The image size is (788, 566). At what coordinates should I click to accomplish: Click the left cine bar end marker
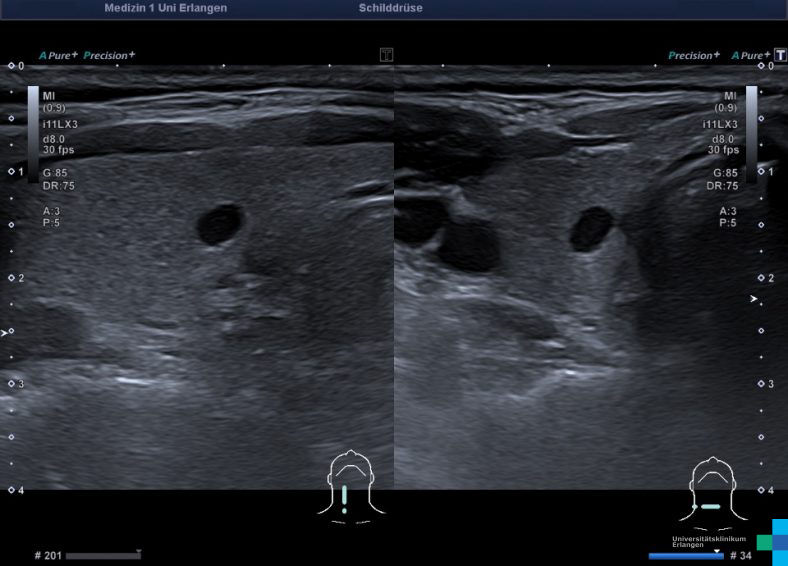139,552
